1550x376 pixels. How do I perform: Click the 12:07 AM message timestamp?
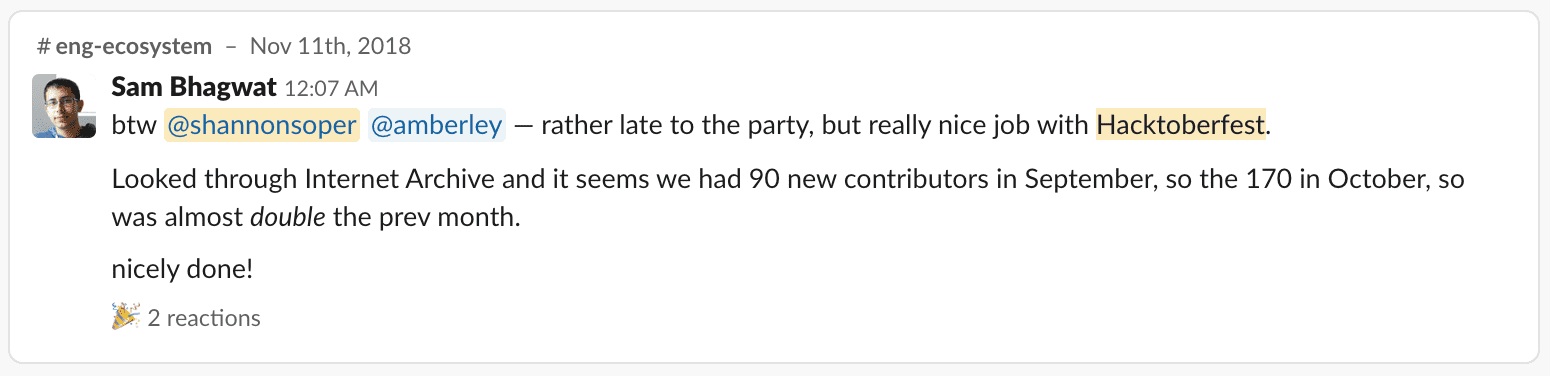click(x=331, y=89)
